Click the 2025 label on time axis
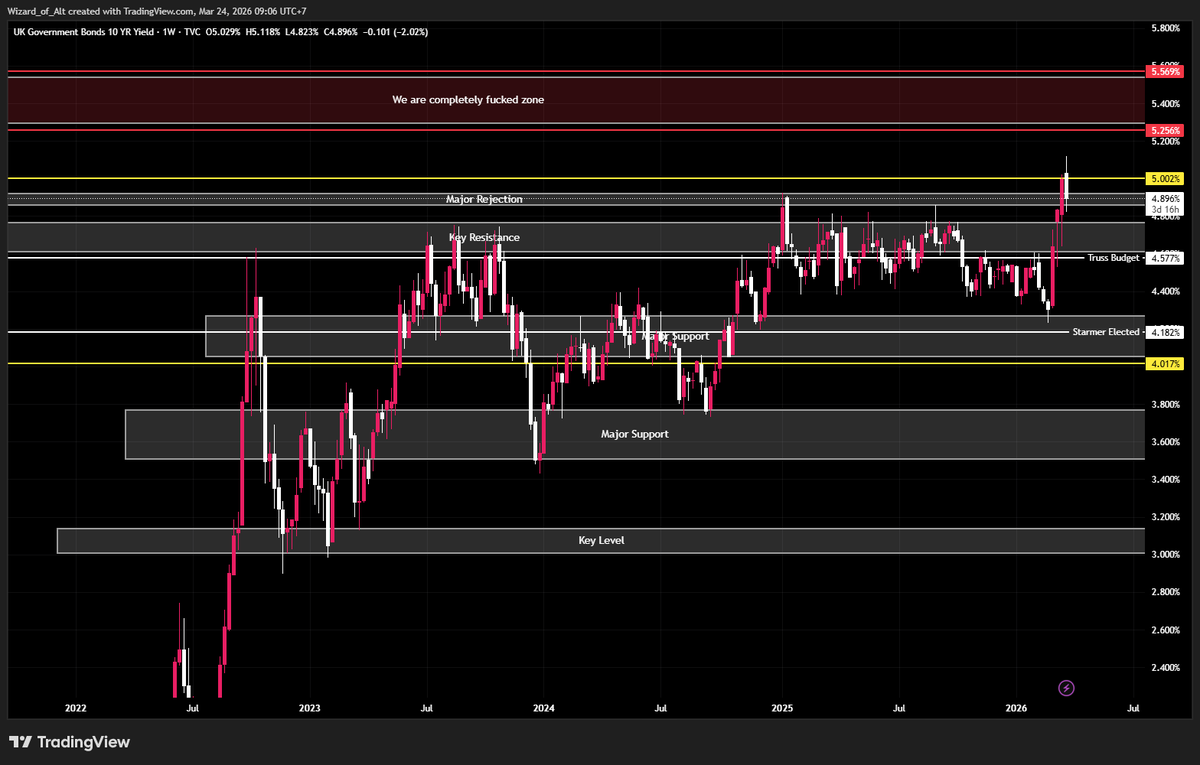This screenshot has width=1200, height=765. 782,708
